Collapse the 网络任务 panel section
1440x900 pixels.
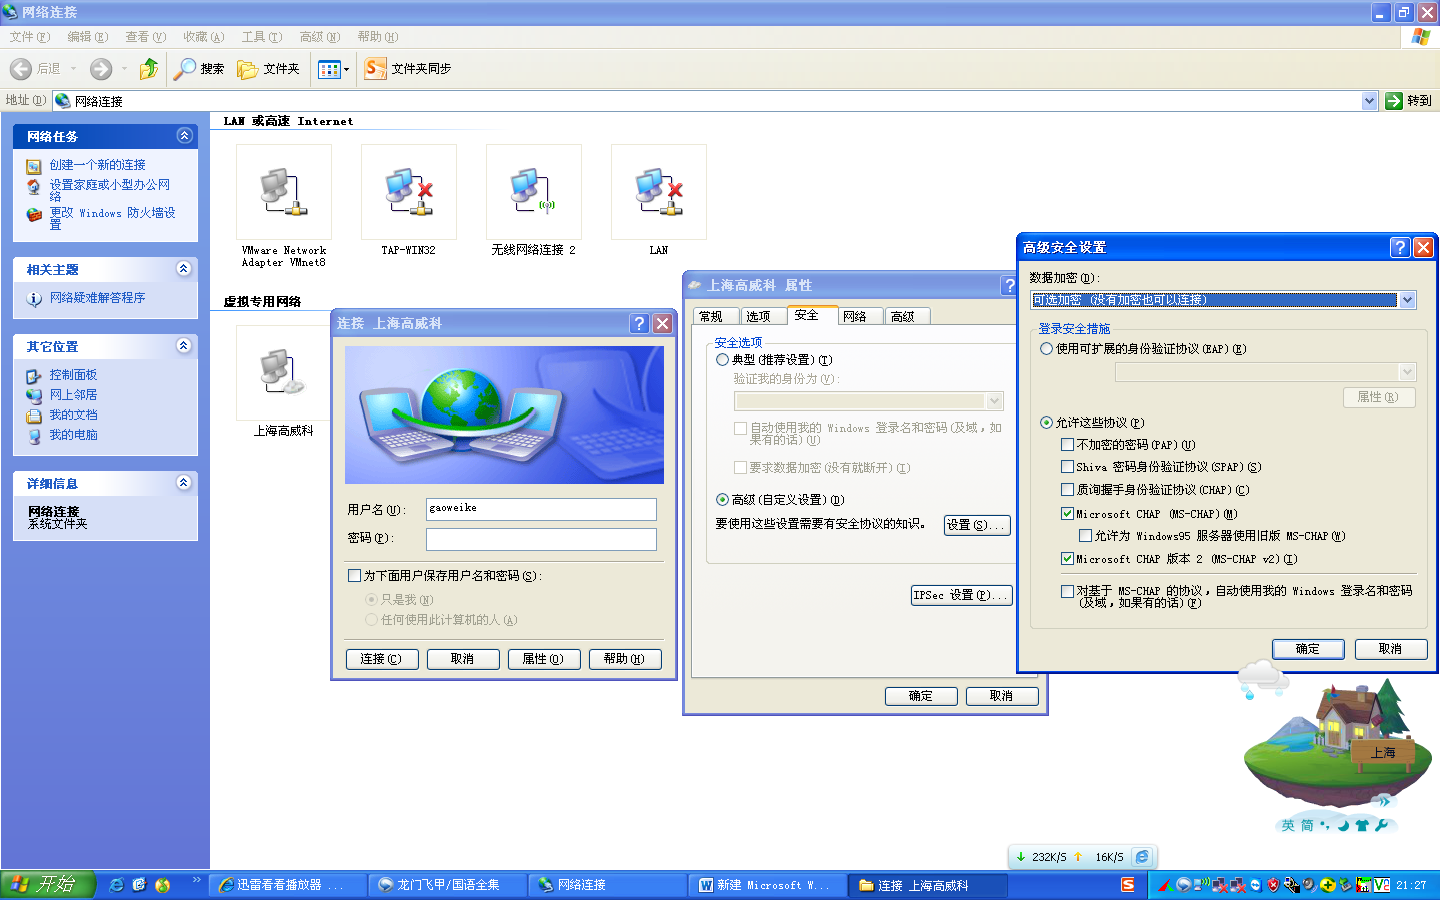point(184,136)
